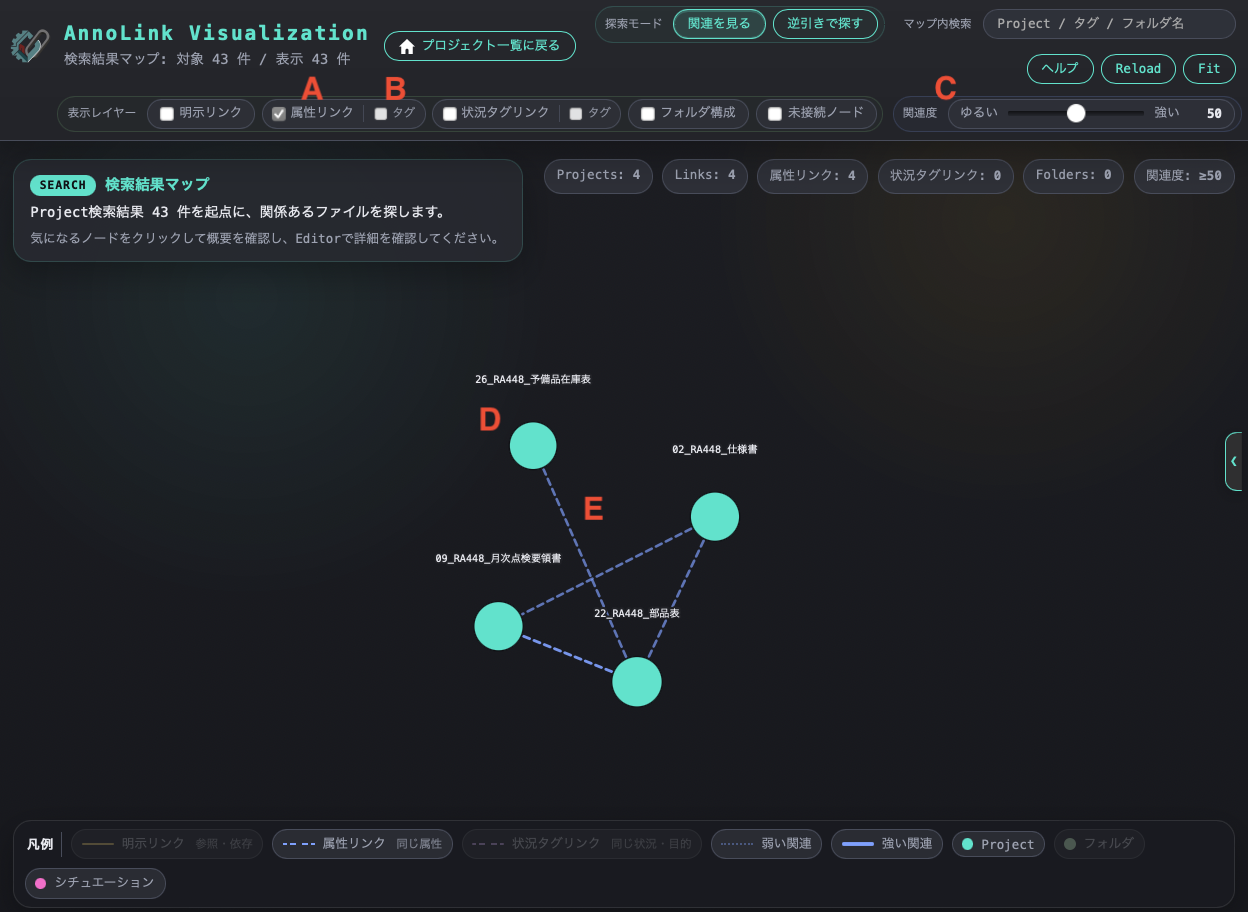Click the home icon in プロジェクト一覧に戻る
Screen dimensions: 1248x912
click(x=407, y=47)
